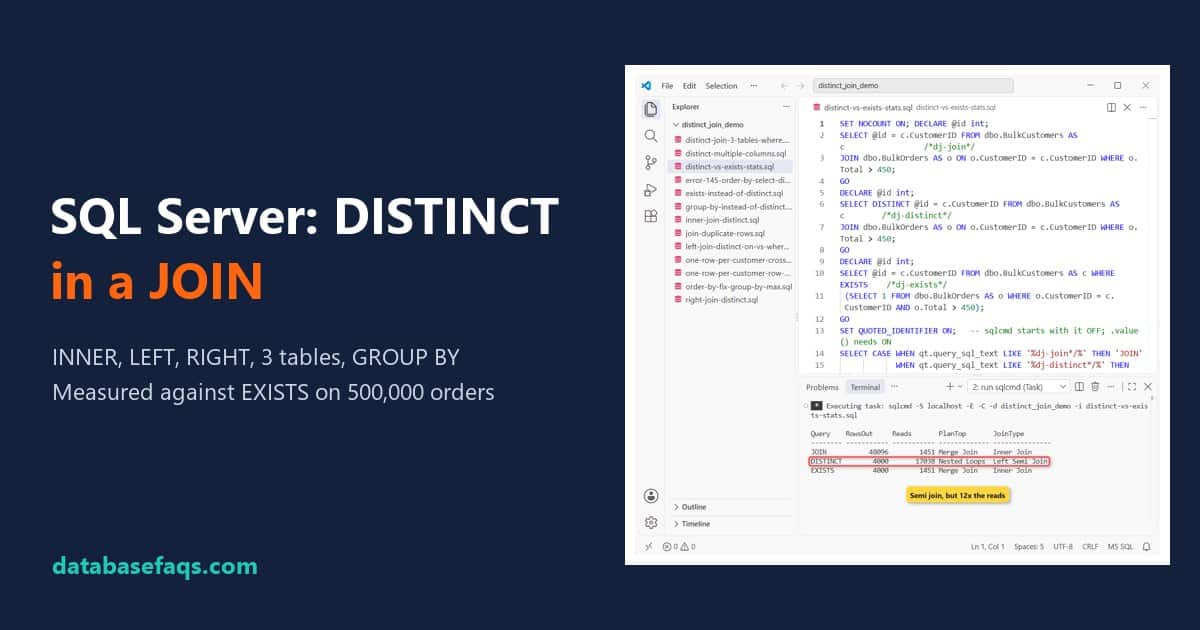This screenshot has width=1200, height=630.
Task: Click the VS Code logo icon
Action: tap(646, 86)
